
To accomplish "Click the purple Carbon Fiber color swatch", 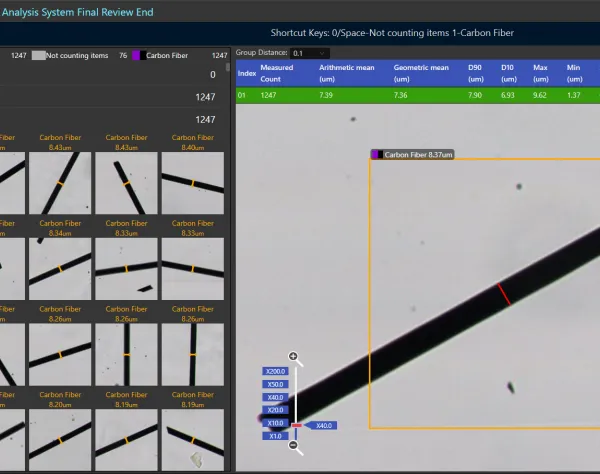I will coord(136,55).
